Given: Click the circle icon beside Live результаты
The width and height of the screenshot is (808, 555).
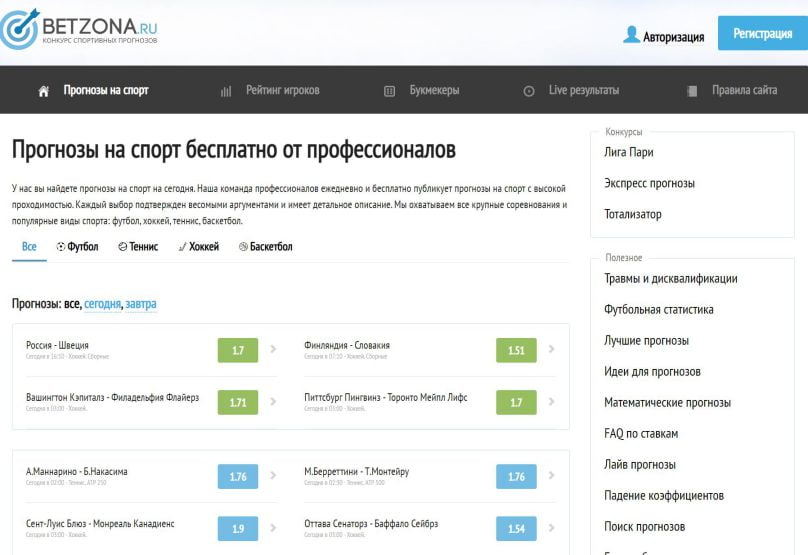Looking at the screenshot, I should [x=529, y=91].
